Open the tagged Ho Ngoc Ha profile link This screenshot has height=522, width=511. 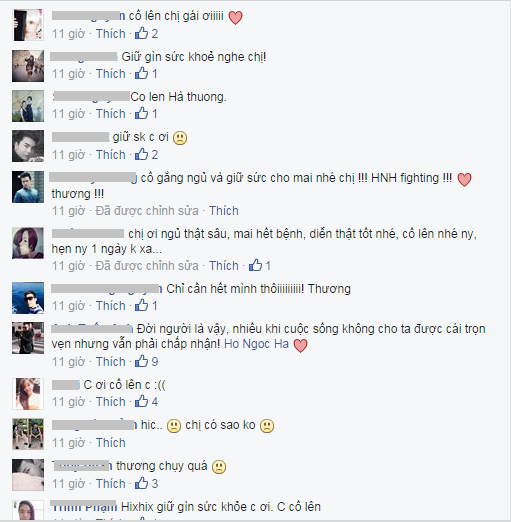(256, 344)
